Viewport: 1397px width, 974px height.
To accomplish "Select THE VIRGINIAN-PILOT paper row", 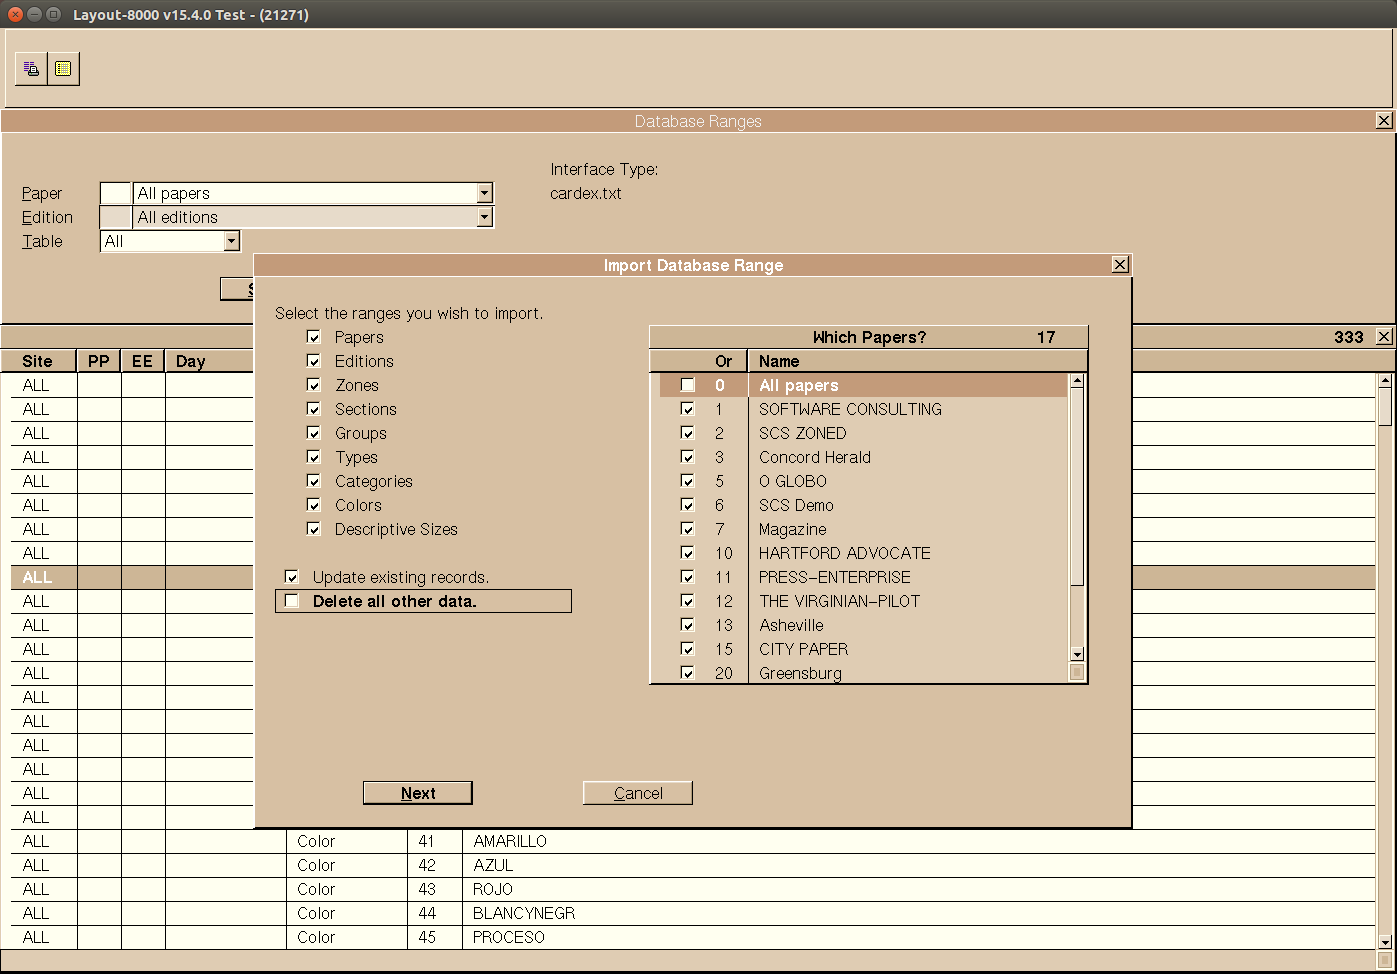I will click(x=839, y=601).
